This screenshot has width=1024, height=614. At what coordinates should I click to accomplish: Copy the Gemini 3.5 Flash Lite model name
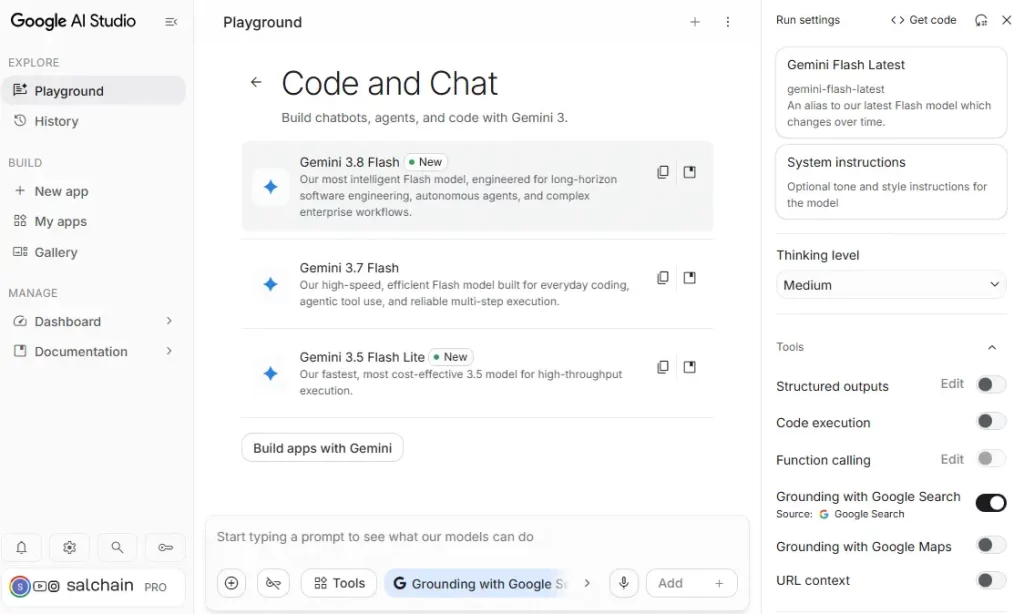(x=663, y=367)
